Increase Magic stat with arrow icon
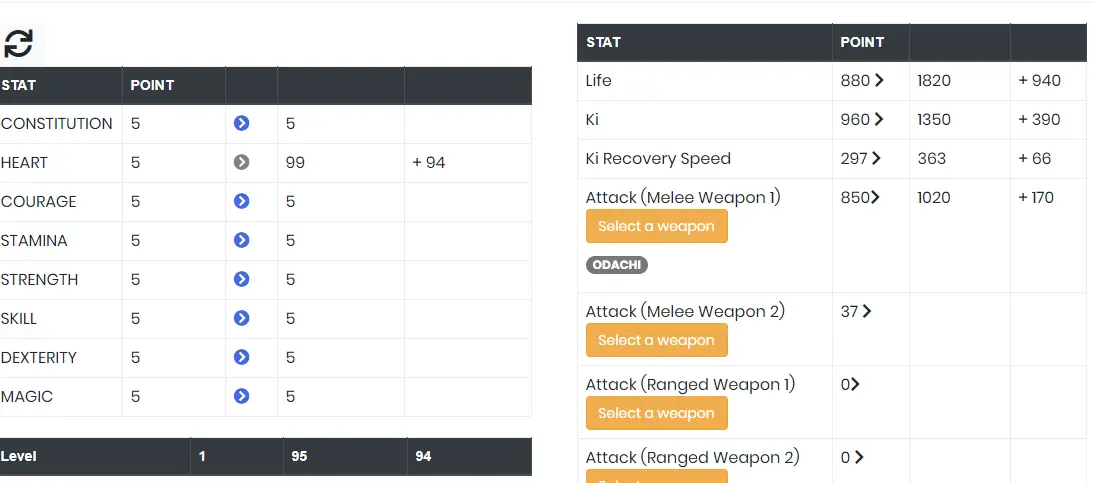The image size is (1093, 483). tap(241, 397)
